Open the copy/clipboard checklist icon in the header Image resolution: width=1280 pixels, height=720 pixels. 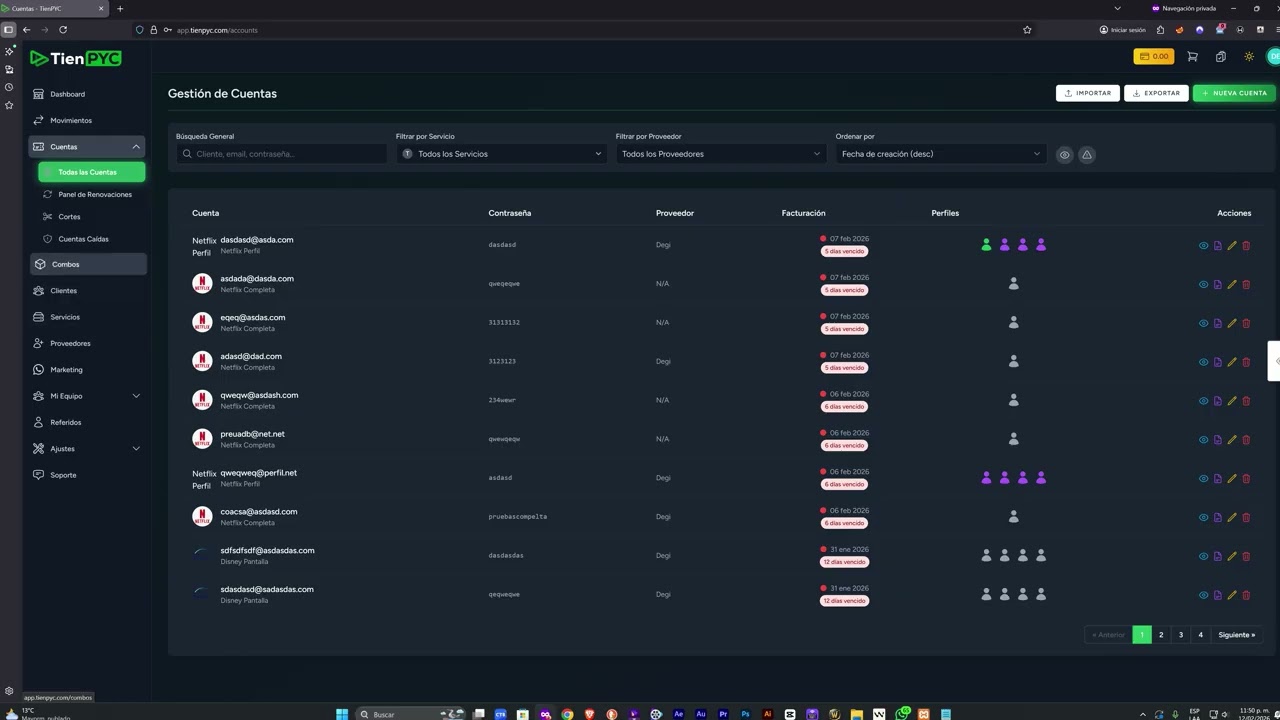pyautogui.click(x=1220, y=57)
